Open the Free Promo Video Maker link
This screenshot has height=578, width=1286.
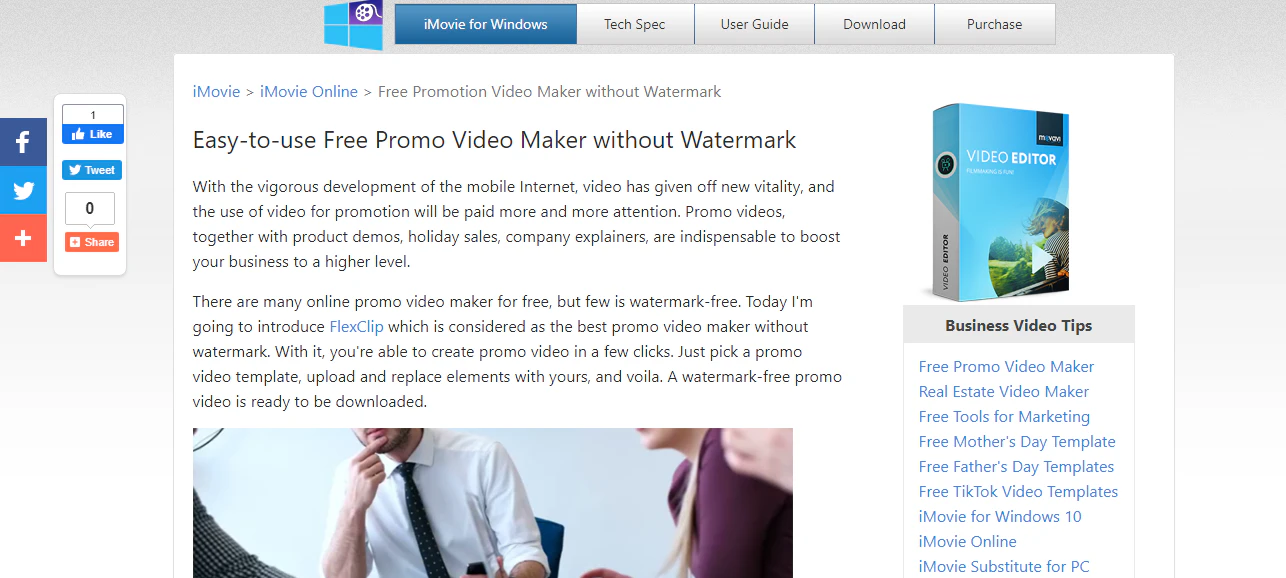(1006, 366)
